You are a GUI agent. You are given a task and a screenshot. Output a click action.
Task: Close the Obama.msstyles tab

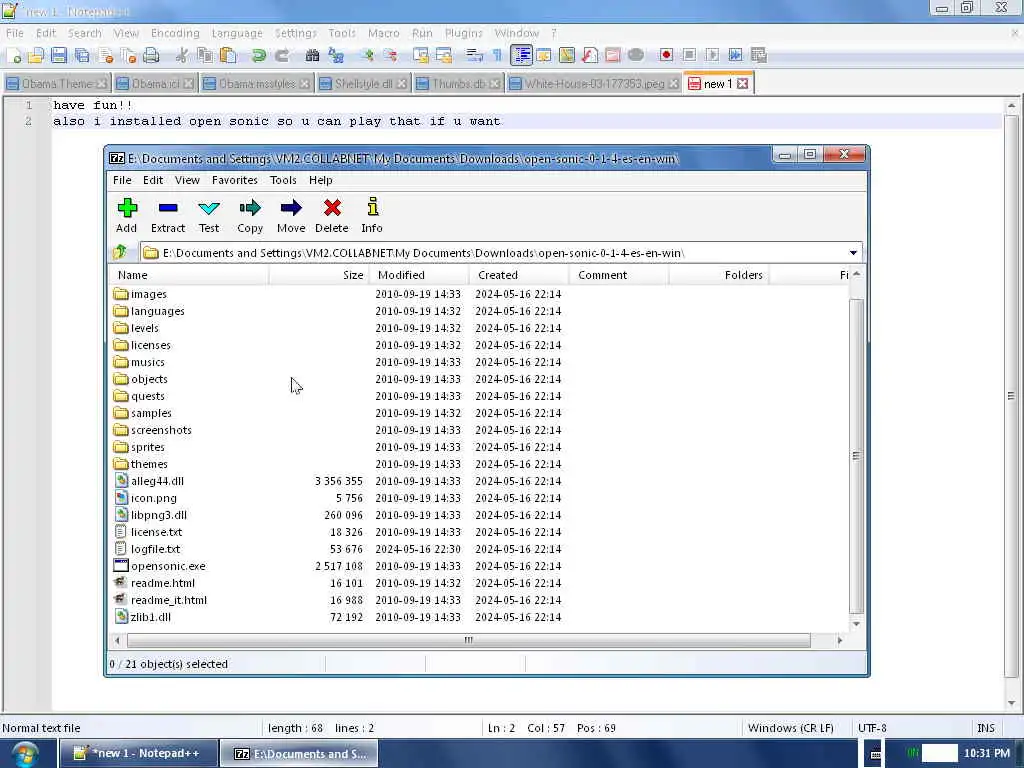(305, 84)
